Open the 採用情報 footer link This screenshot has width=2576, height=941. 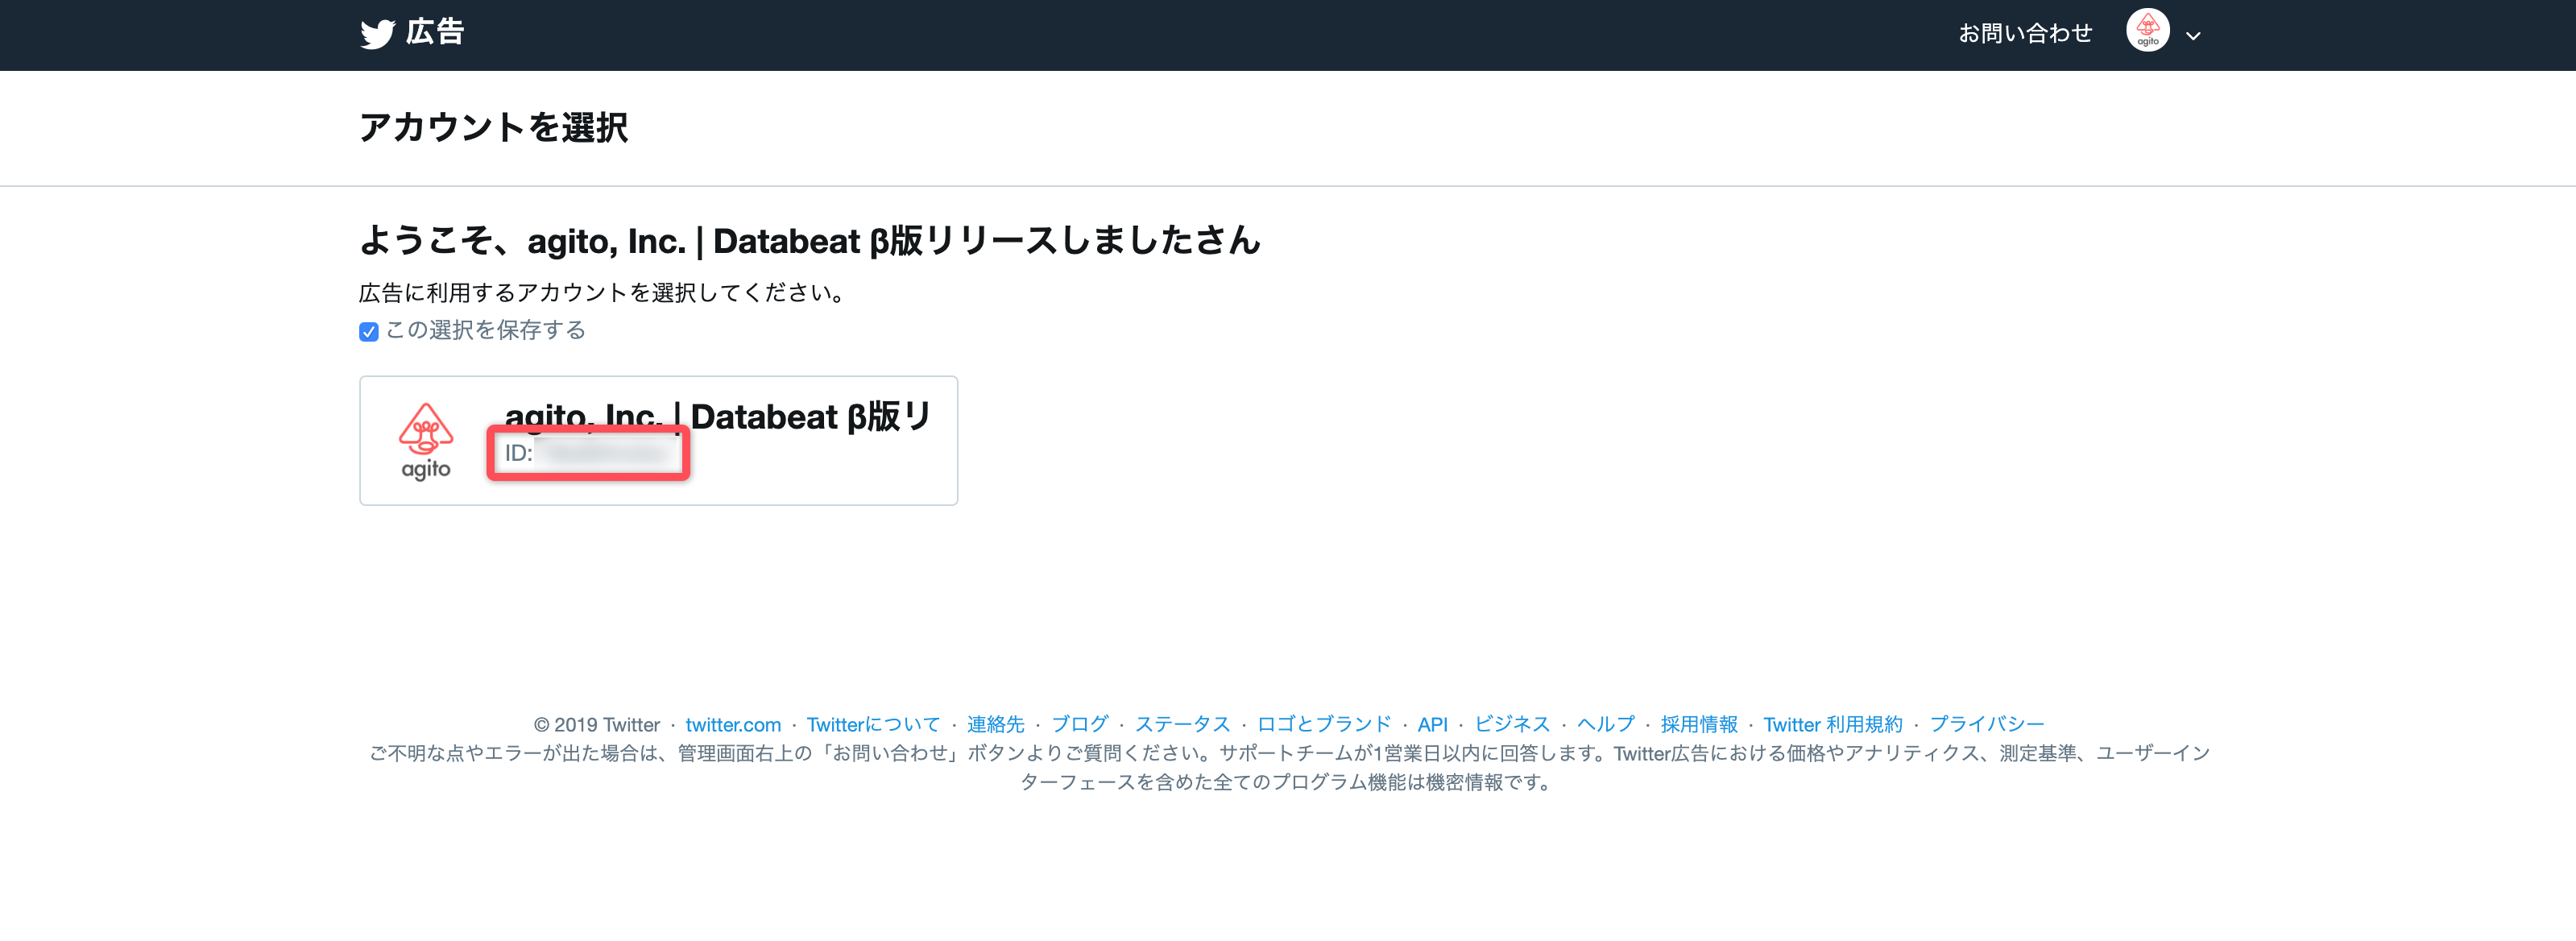pyautogui.click(x=1698, y=724)
